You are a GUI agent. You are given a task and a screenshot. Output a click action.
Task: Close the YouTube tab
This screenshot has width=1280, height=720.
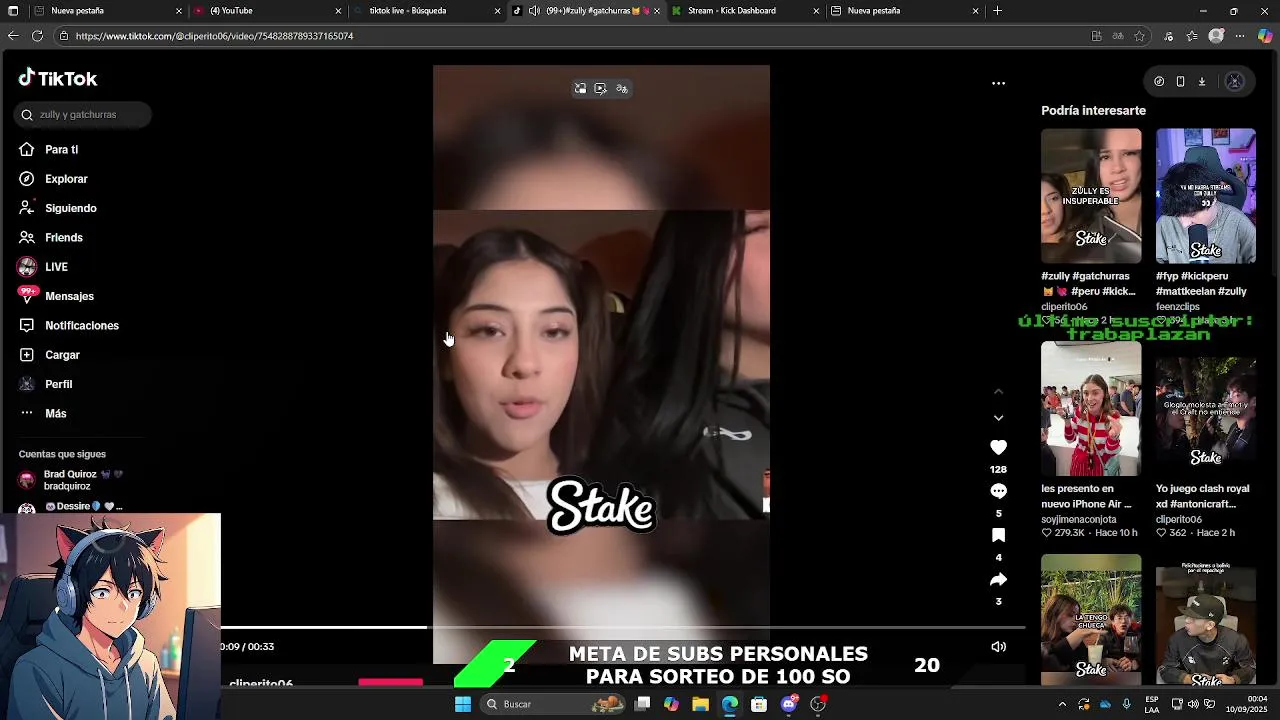pos(338,11)
